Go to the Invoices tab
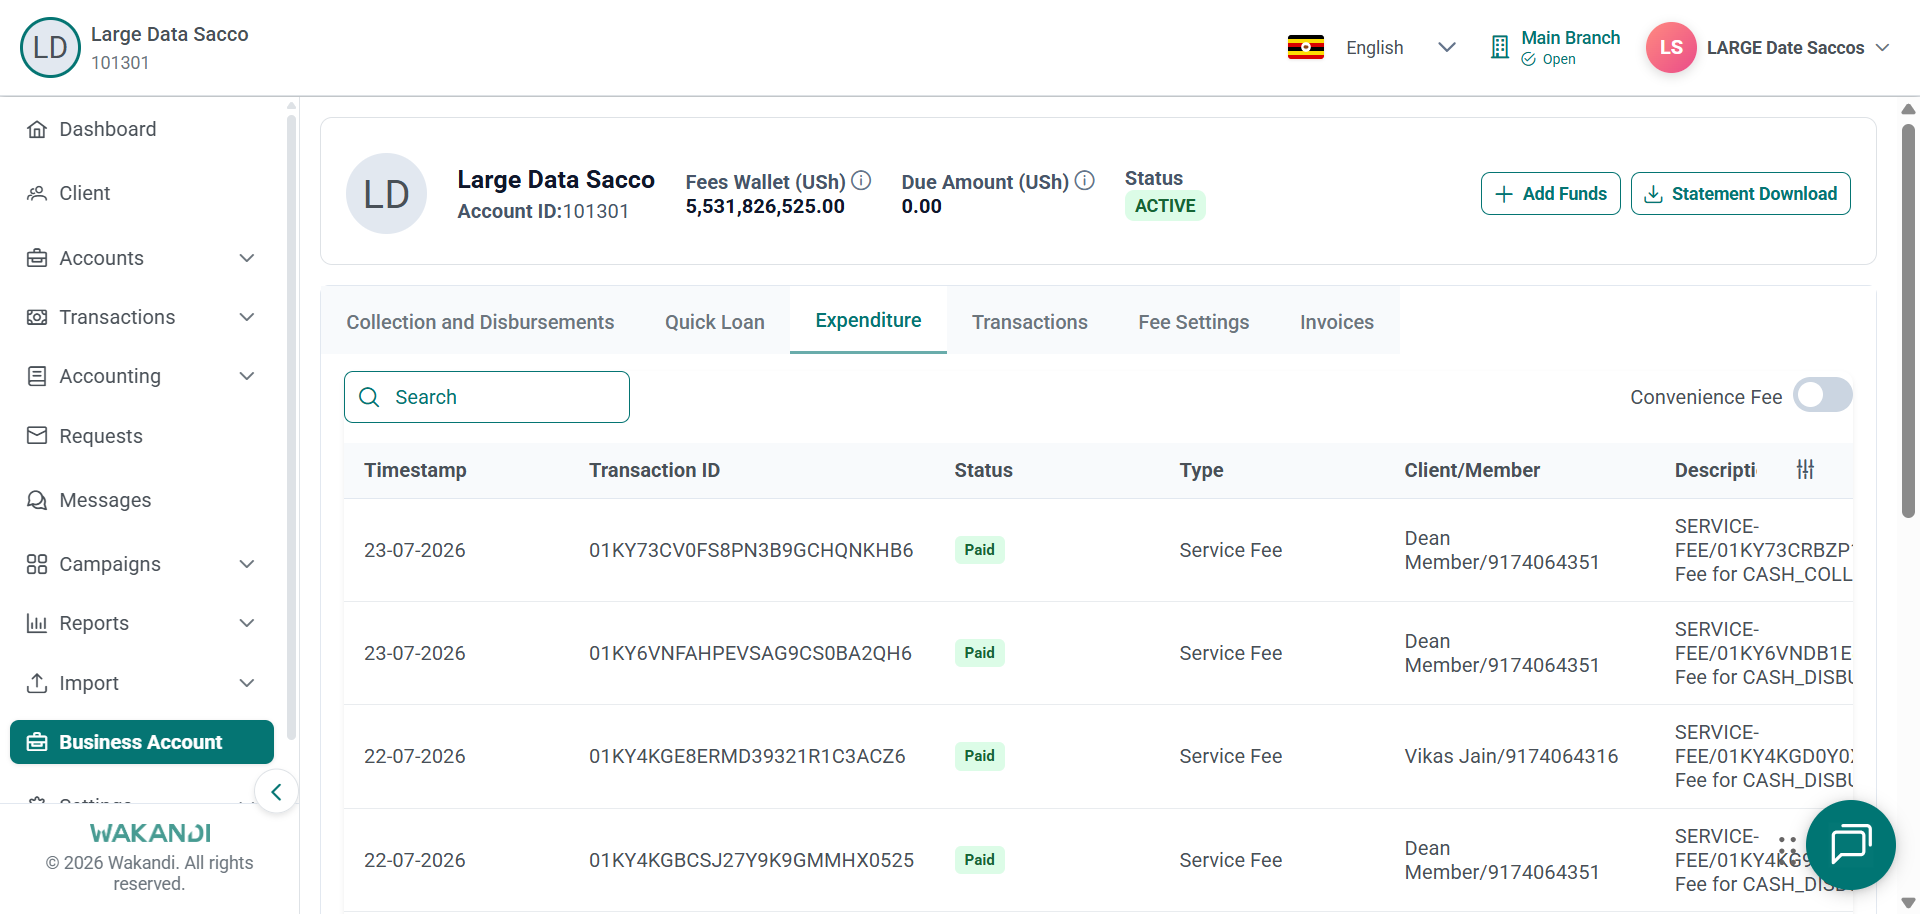The width and height of the screenshot is (1920, 914). 1337,322
